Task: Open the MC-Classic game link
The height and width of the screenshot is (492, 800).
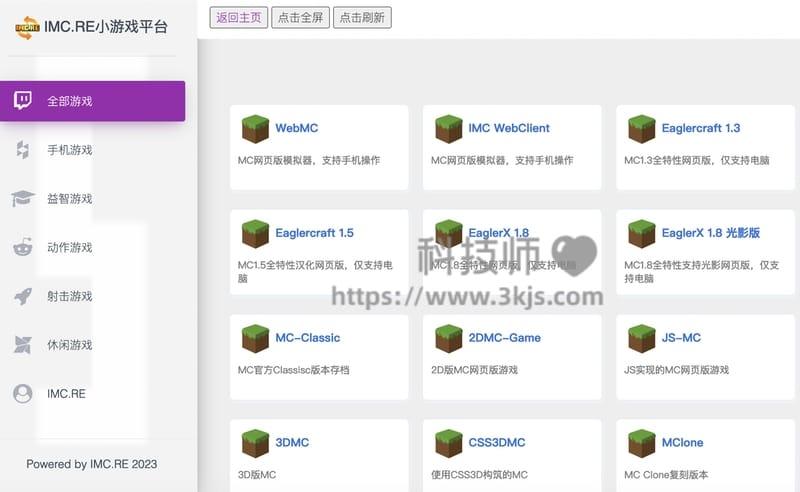Action: click(308, 338)
